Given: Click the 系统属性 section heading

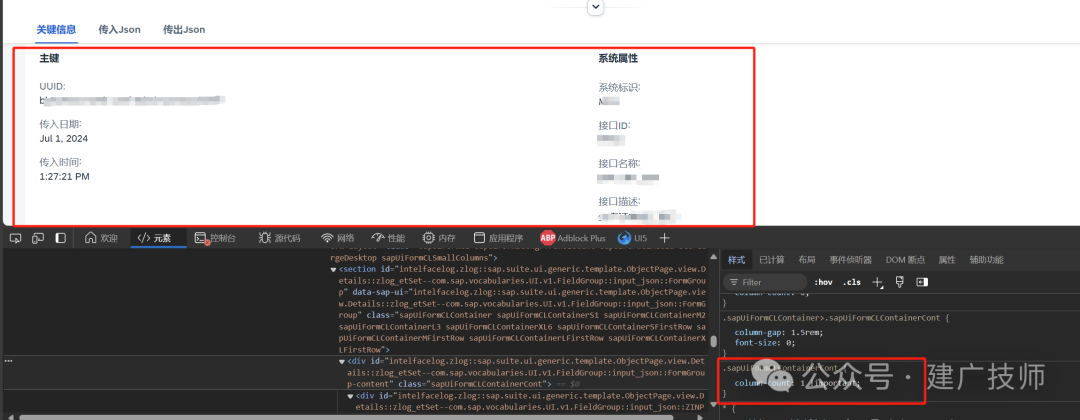Looking at the screenshot, I should coord(618,59).
